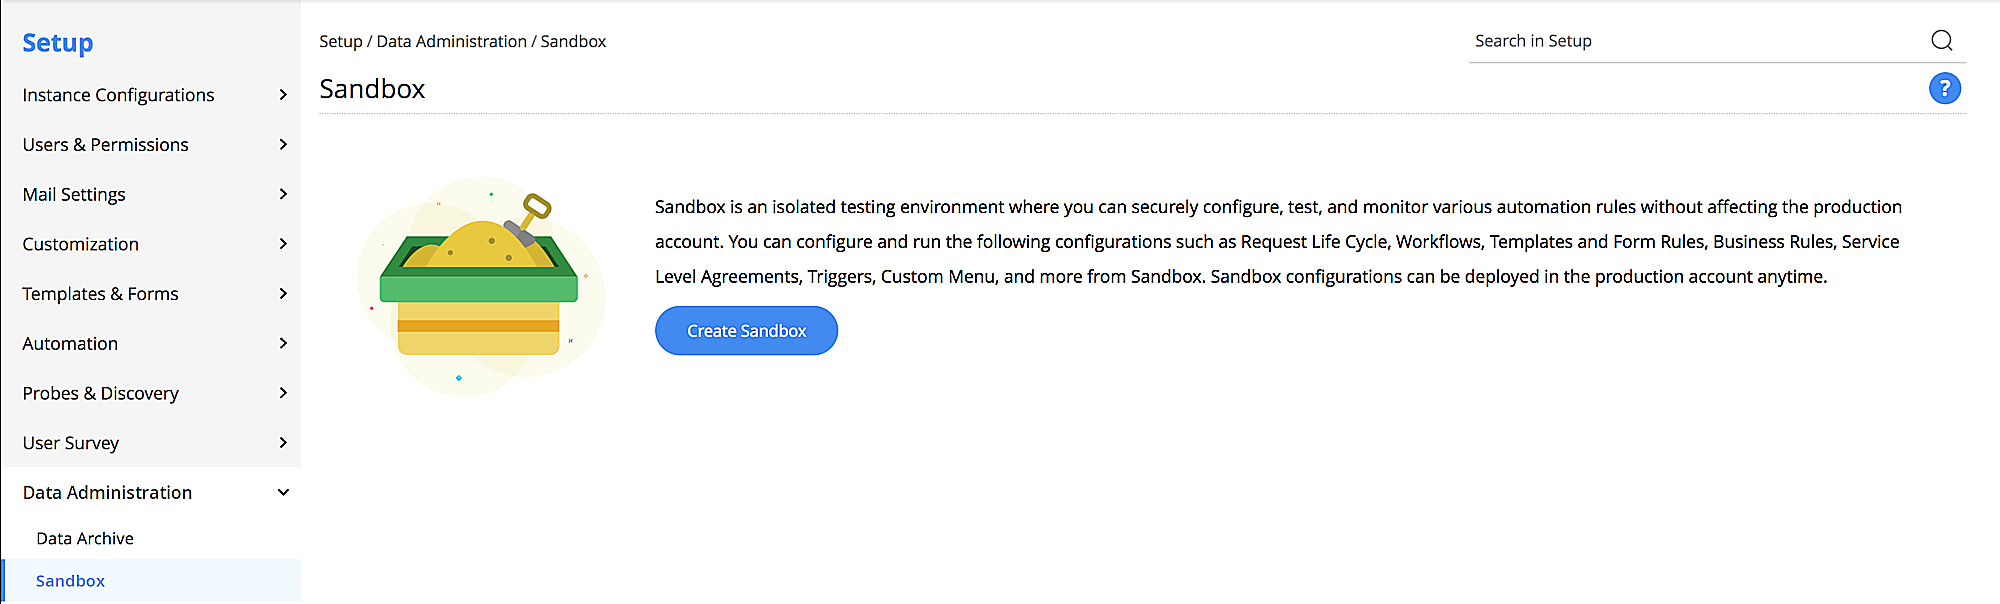Collapse Data Administration section chevron
The image size is (2000, 604).
pyautogui.click(x=283, y=493)
